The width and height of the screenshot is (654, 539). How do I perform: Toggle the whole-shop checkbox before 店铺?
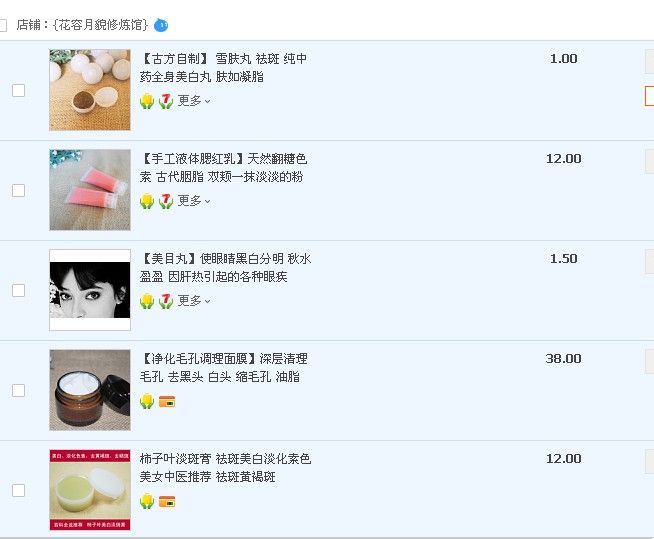click(x=2, y=25)
